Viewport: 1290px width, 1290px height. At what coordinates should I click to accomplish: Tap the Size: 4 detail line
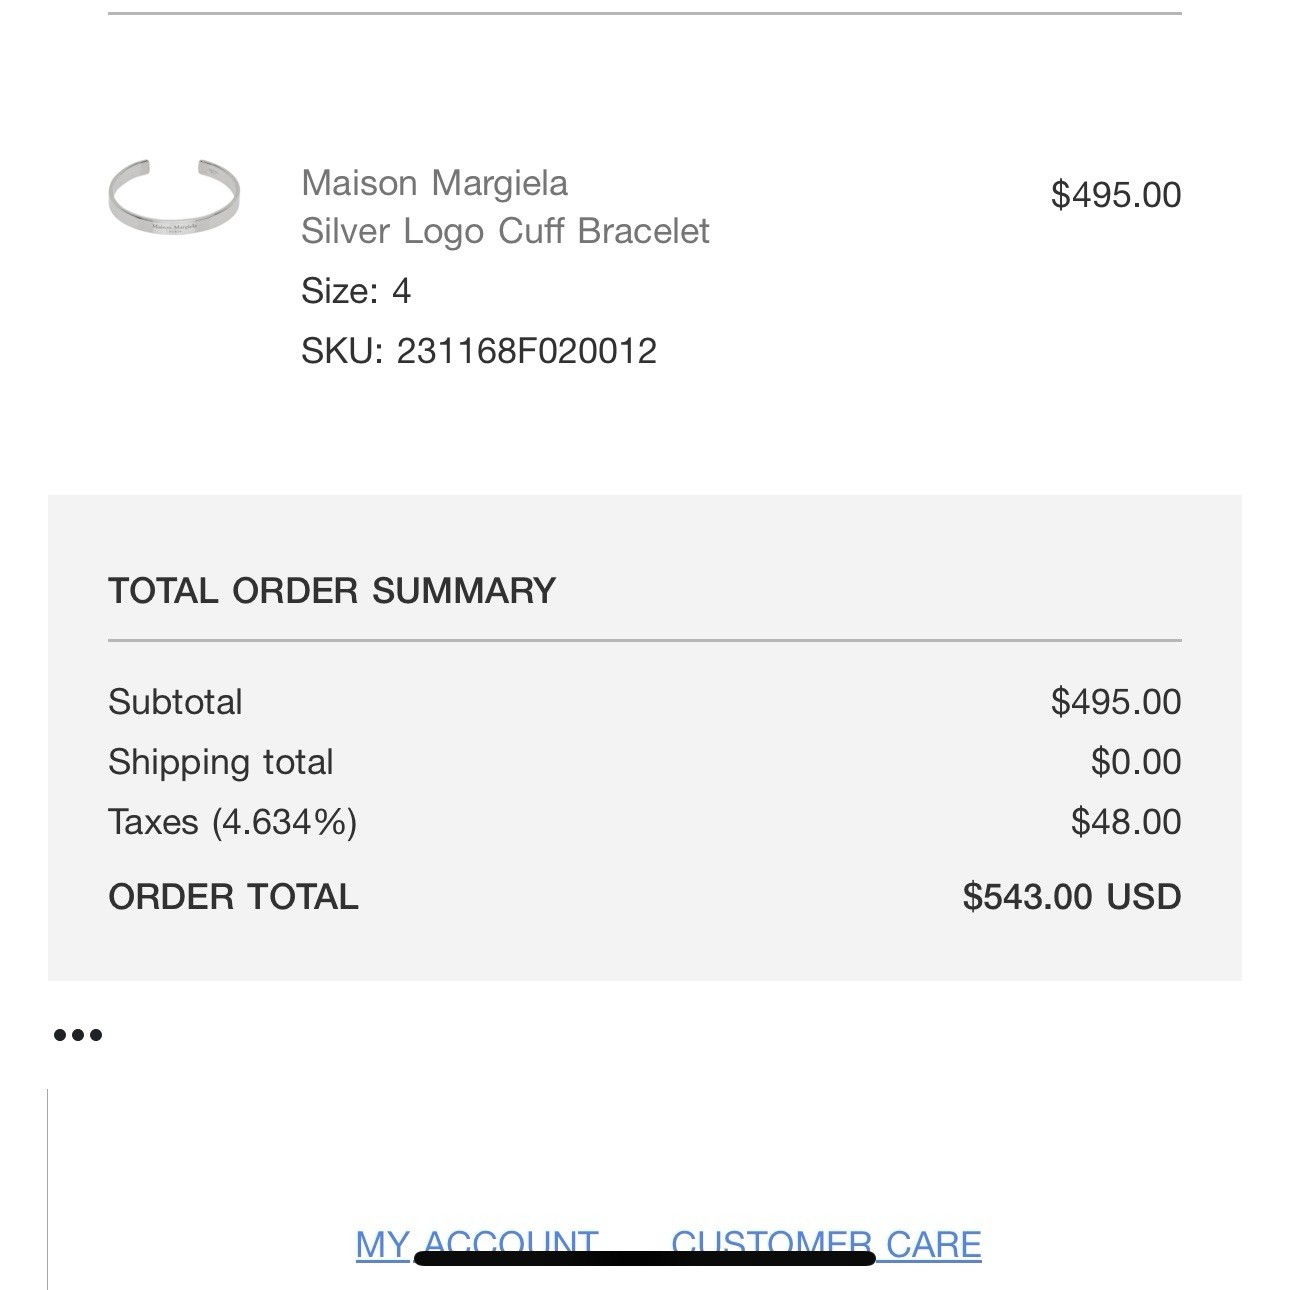(356, 291)
